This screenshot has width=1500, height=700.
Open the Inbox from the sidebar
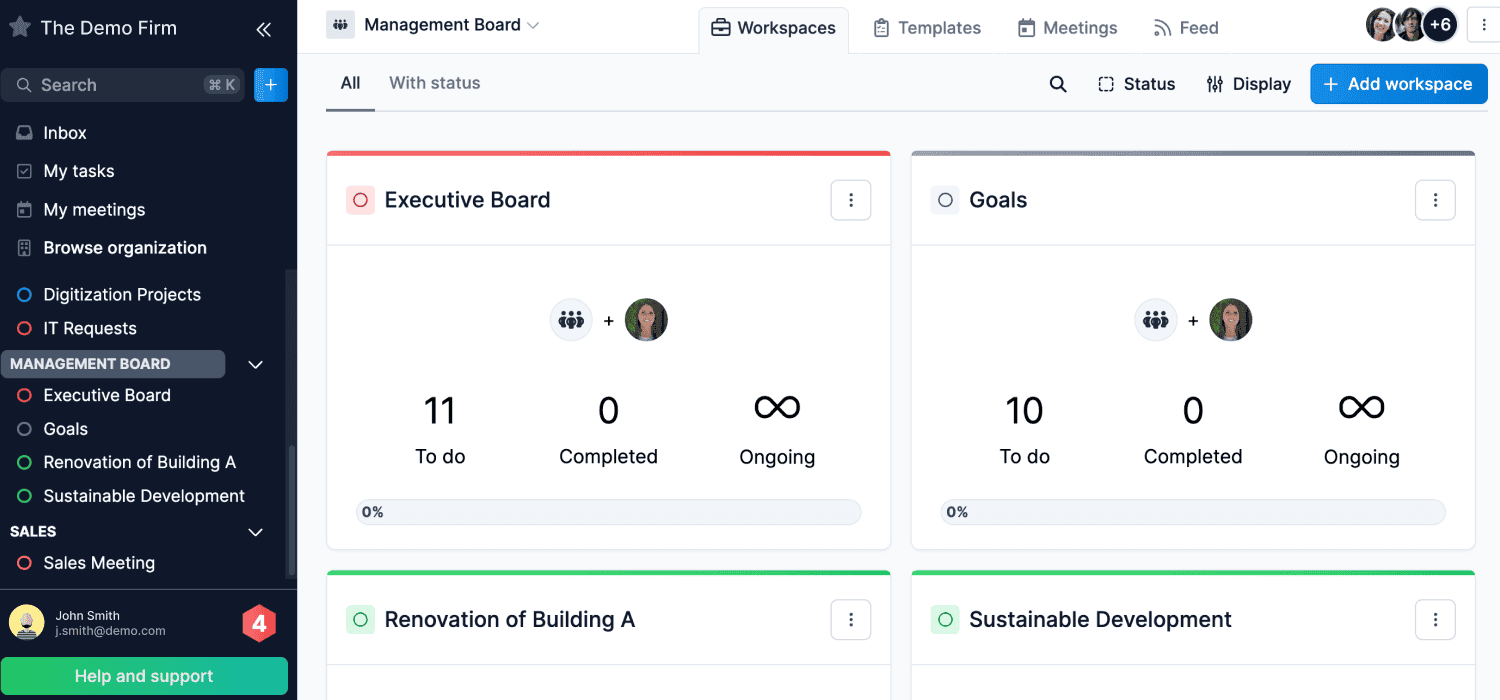(x=65, y=133)
